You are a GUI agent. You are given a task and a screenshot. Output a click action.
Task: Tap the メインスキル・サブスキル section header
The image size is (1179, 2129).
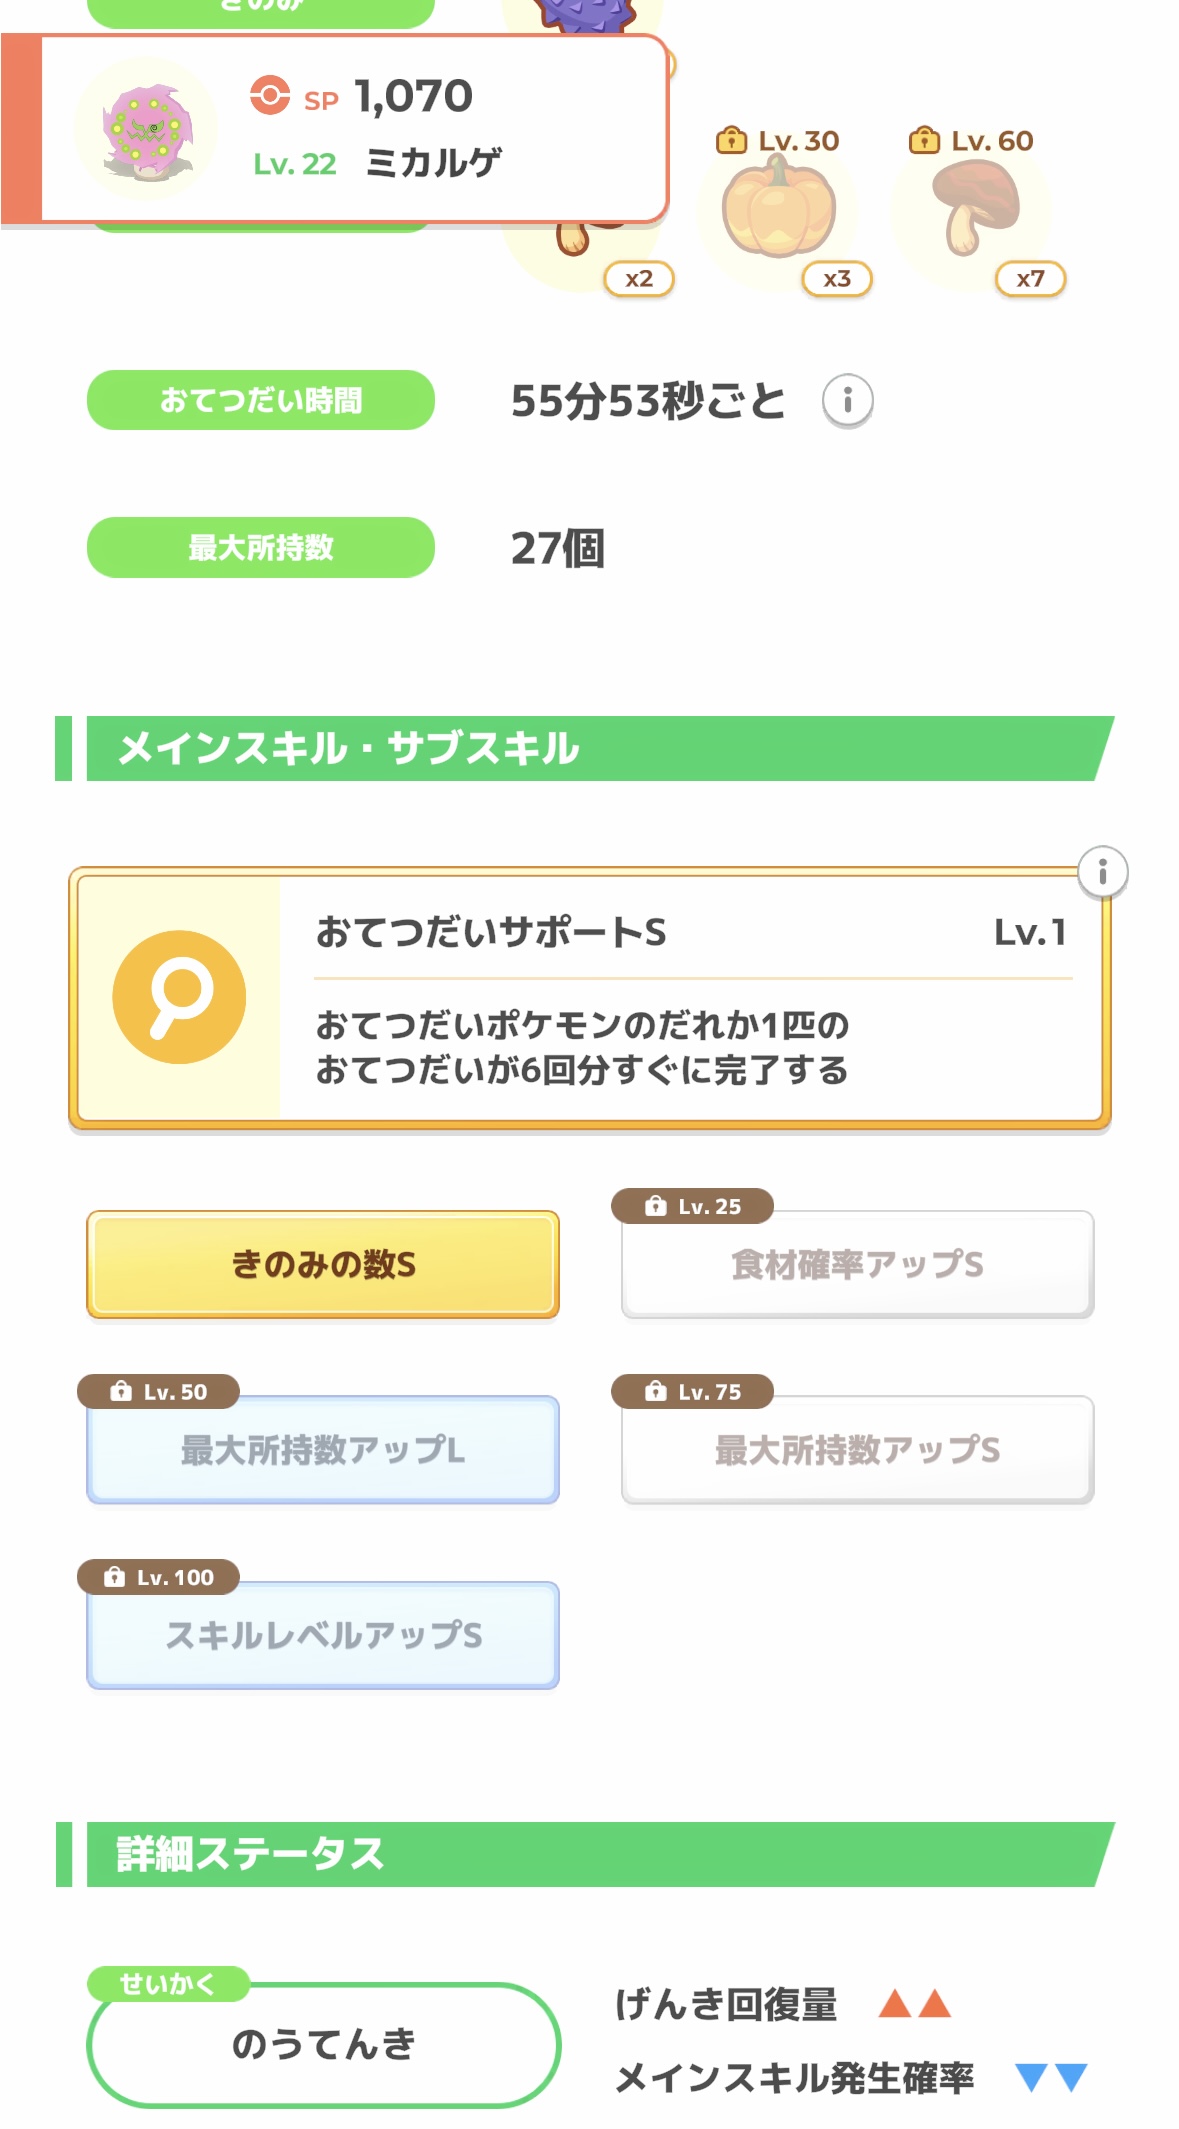[590, 748]
